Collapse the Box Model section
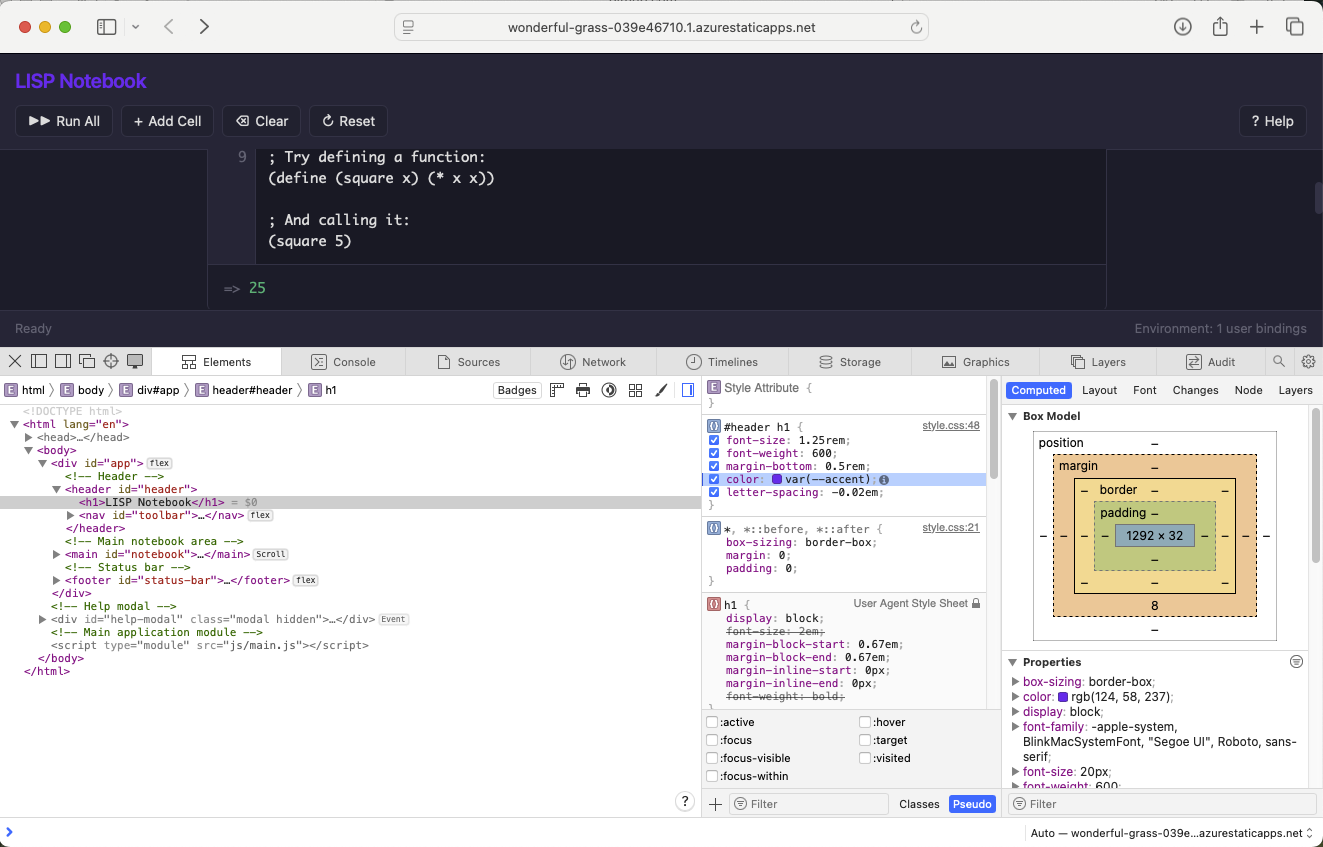1323x847 pixels. click(1013, 416)
